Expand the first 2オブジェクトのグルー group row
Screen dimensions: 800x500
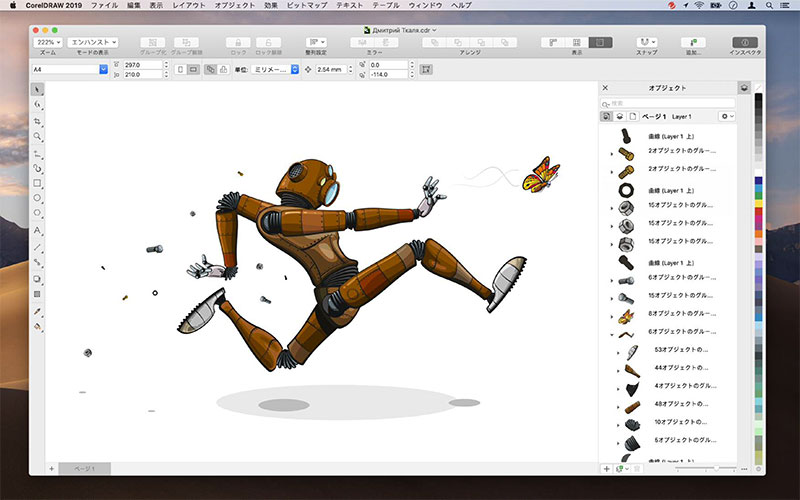click(612, 154)
